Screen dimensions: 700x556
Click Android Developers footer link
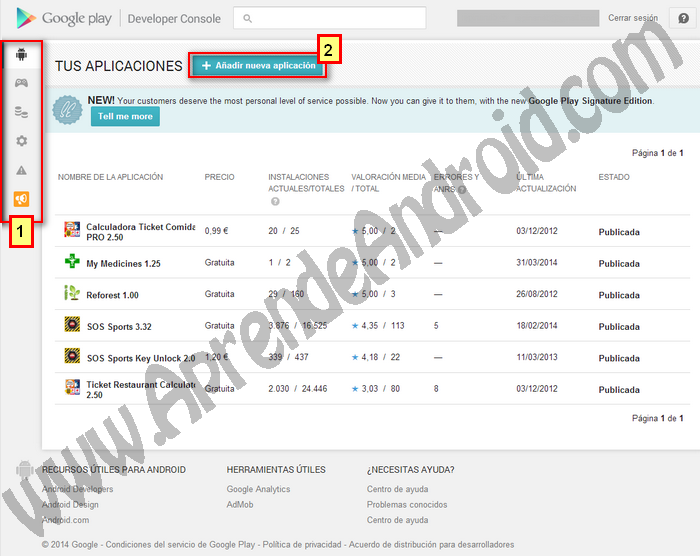tap(77, 489)
